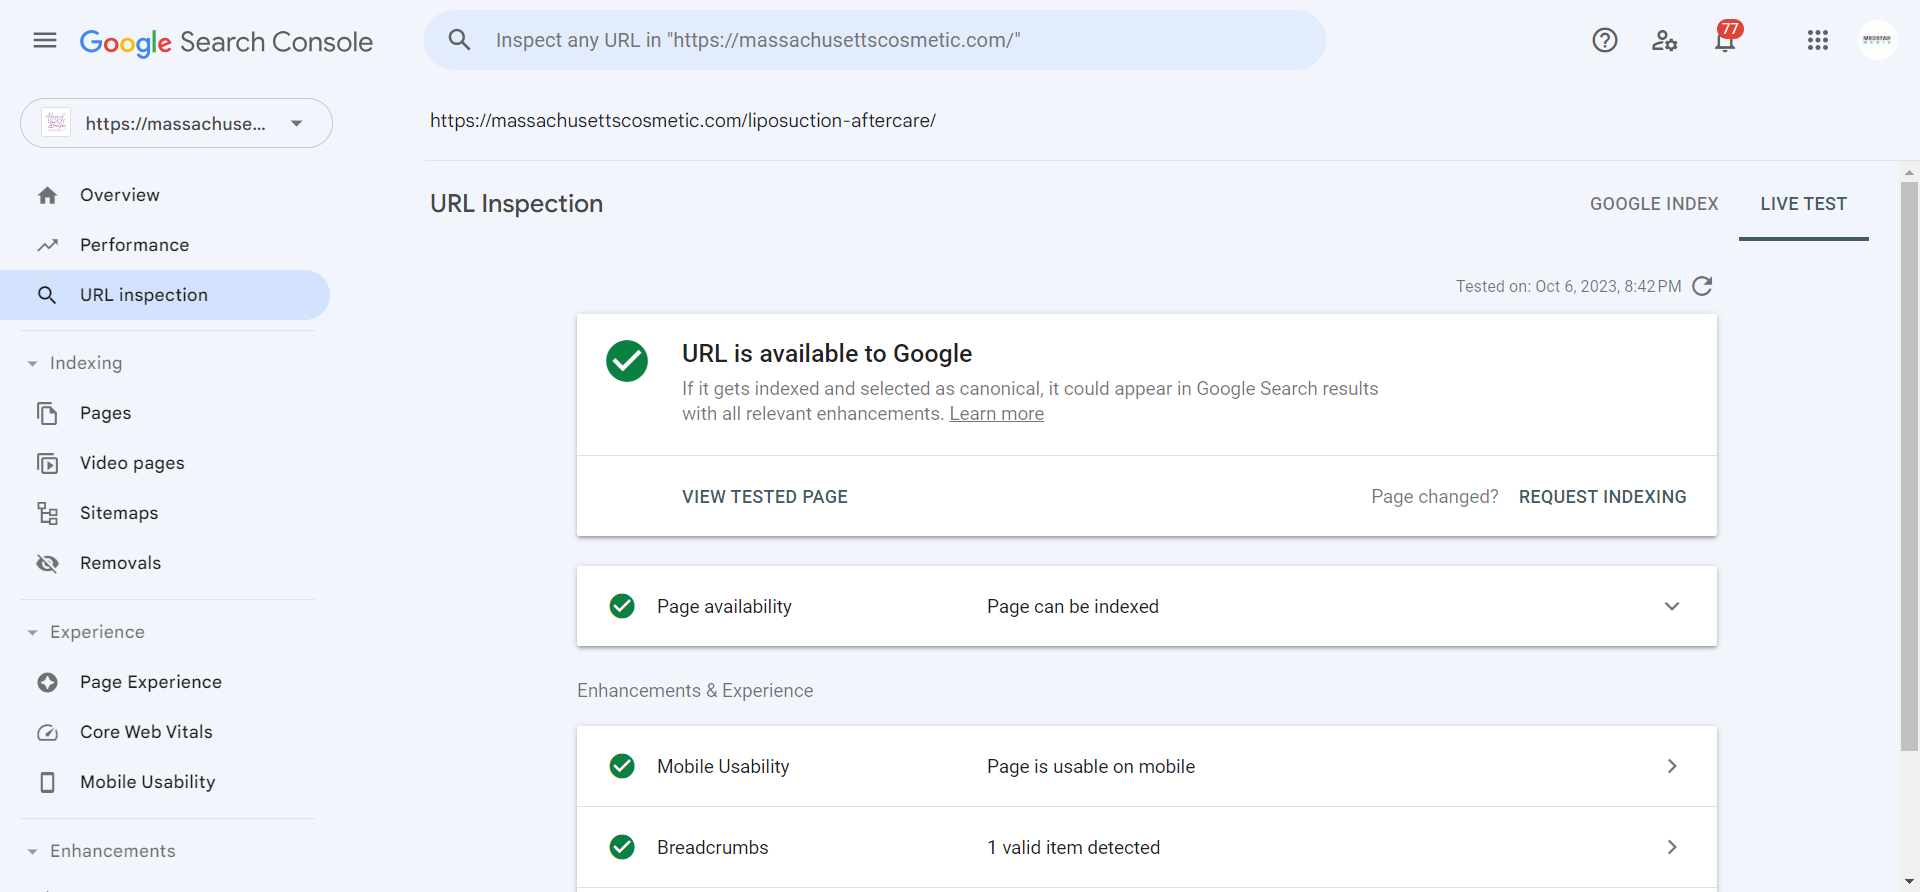Open the Removals section
Image resolution: width=1920 pixels, height=892 pixels.
[120, 563]
